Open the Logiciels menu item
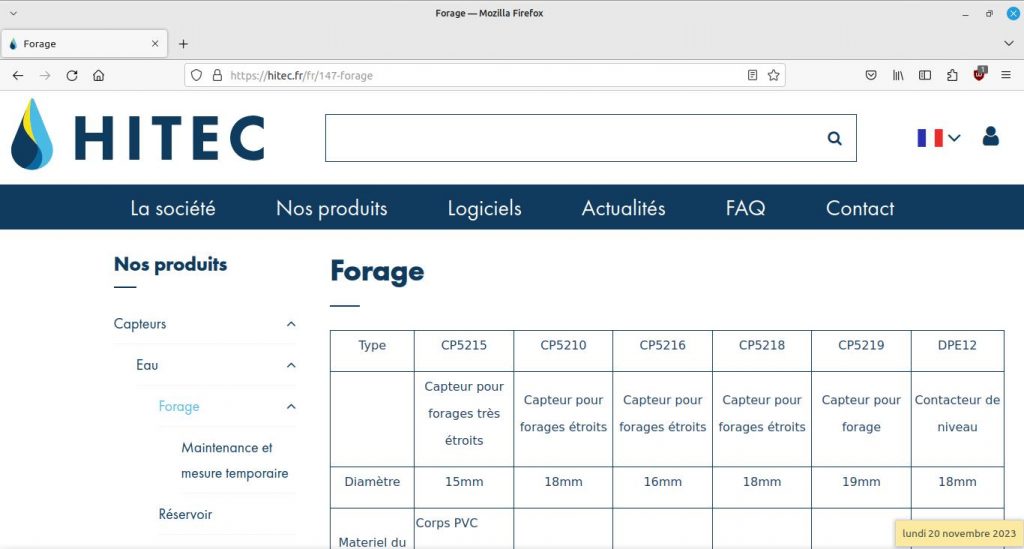 click(x=484, y=208)
